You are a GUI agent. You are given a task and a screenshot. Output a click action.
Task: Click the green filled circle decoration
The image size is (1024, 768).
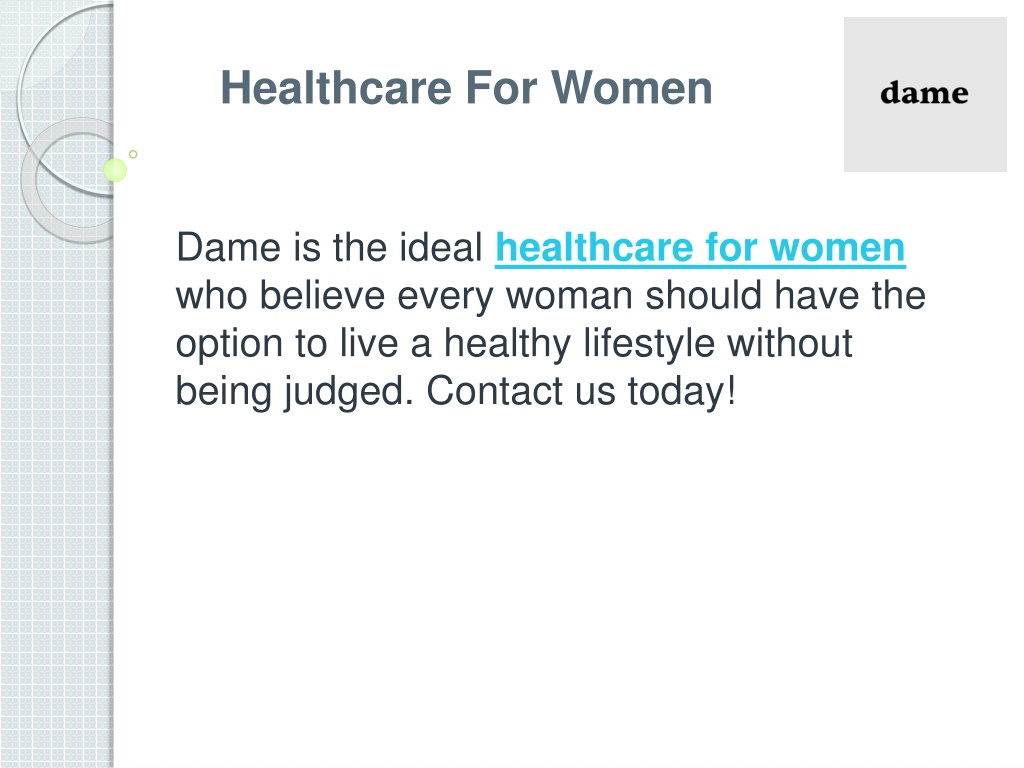115,170
